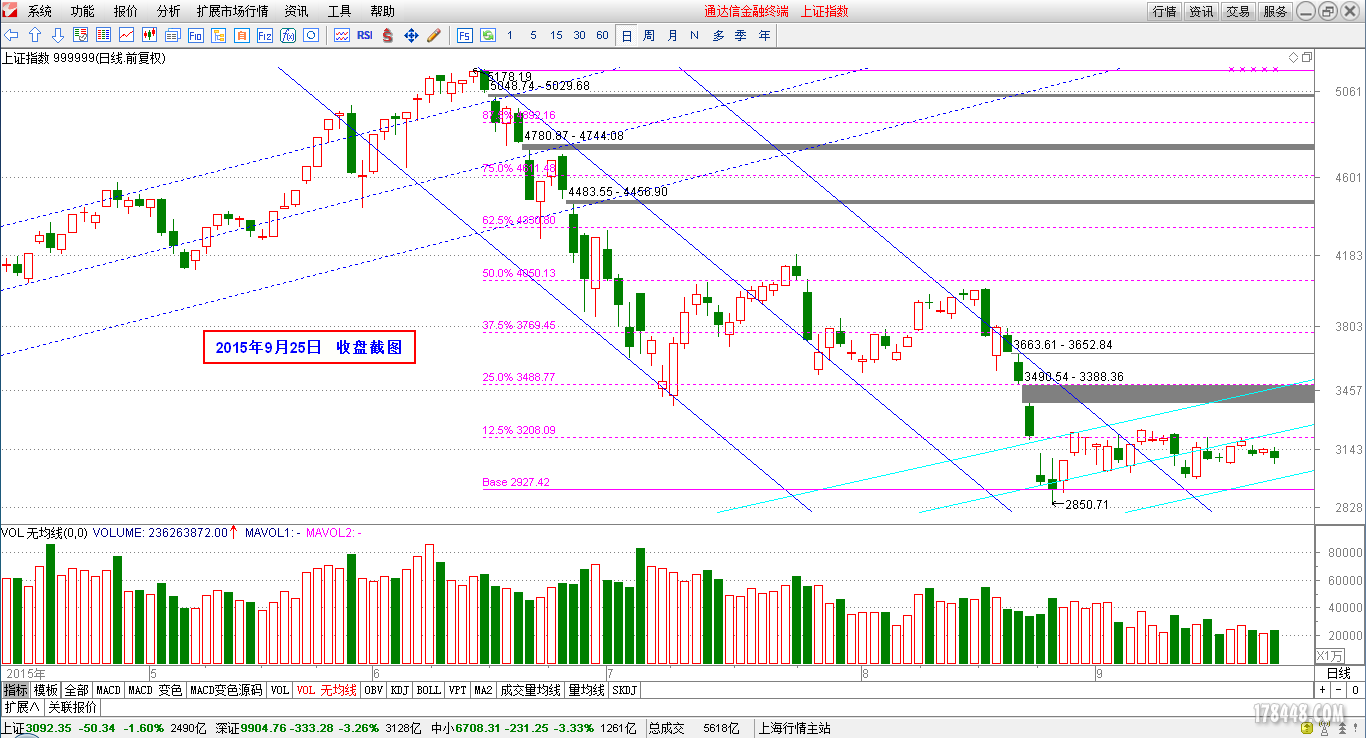Open the 多 multi-period selector
This screenshot has width=1366, height=738.
718,35
